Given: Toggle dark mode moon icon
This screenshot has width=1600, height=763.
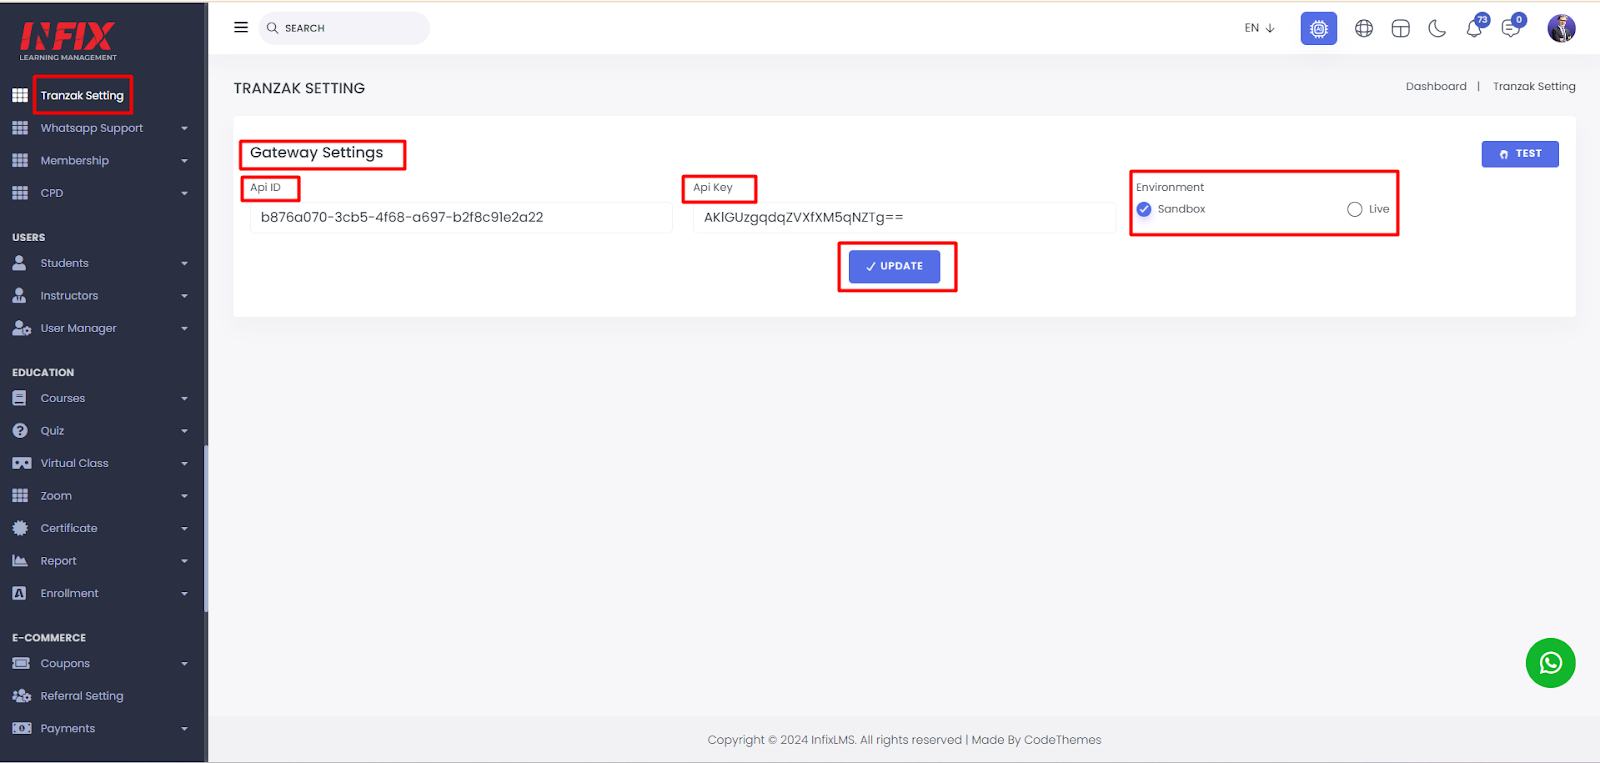Looking at the screenshot, I should pyautogui.click(x=1437, y=29).
